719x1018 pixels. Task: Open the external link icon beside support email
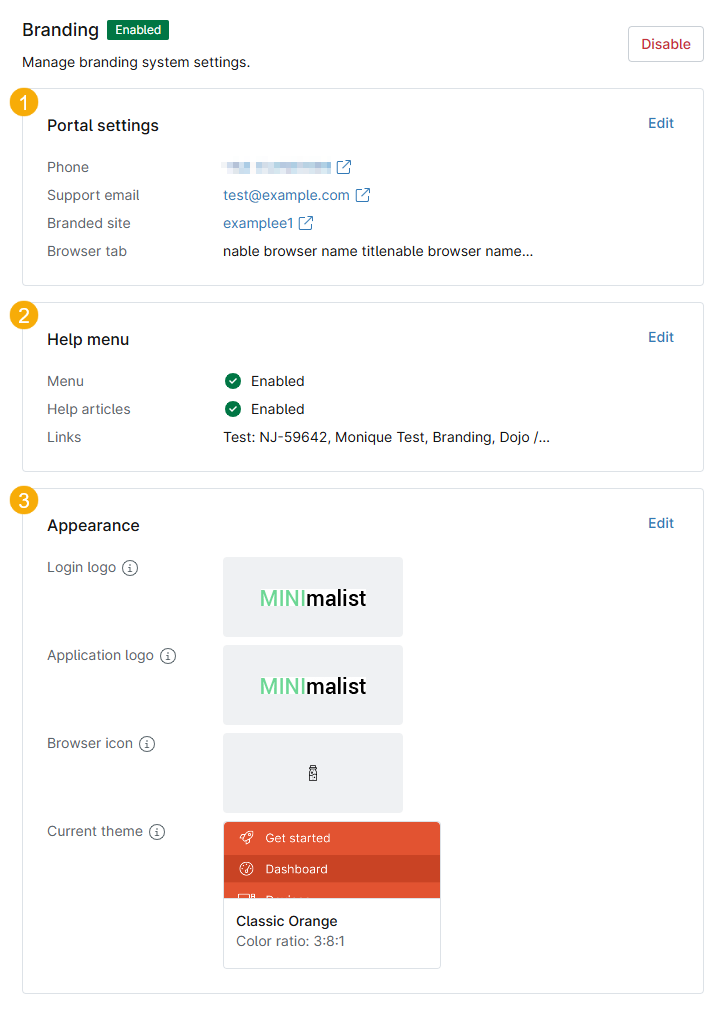[x=363, y=195]
